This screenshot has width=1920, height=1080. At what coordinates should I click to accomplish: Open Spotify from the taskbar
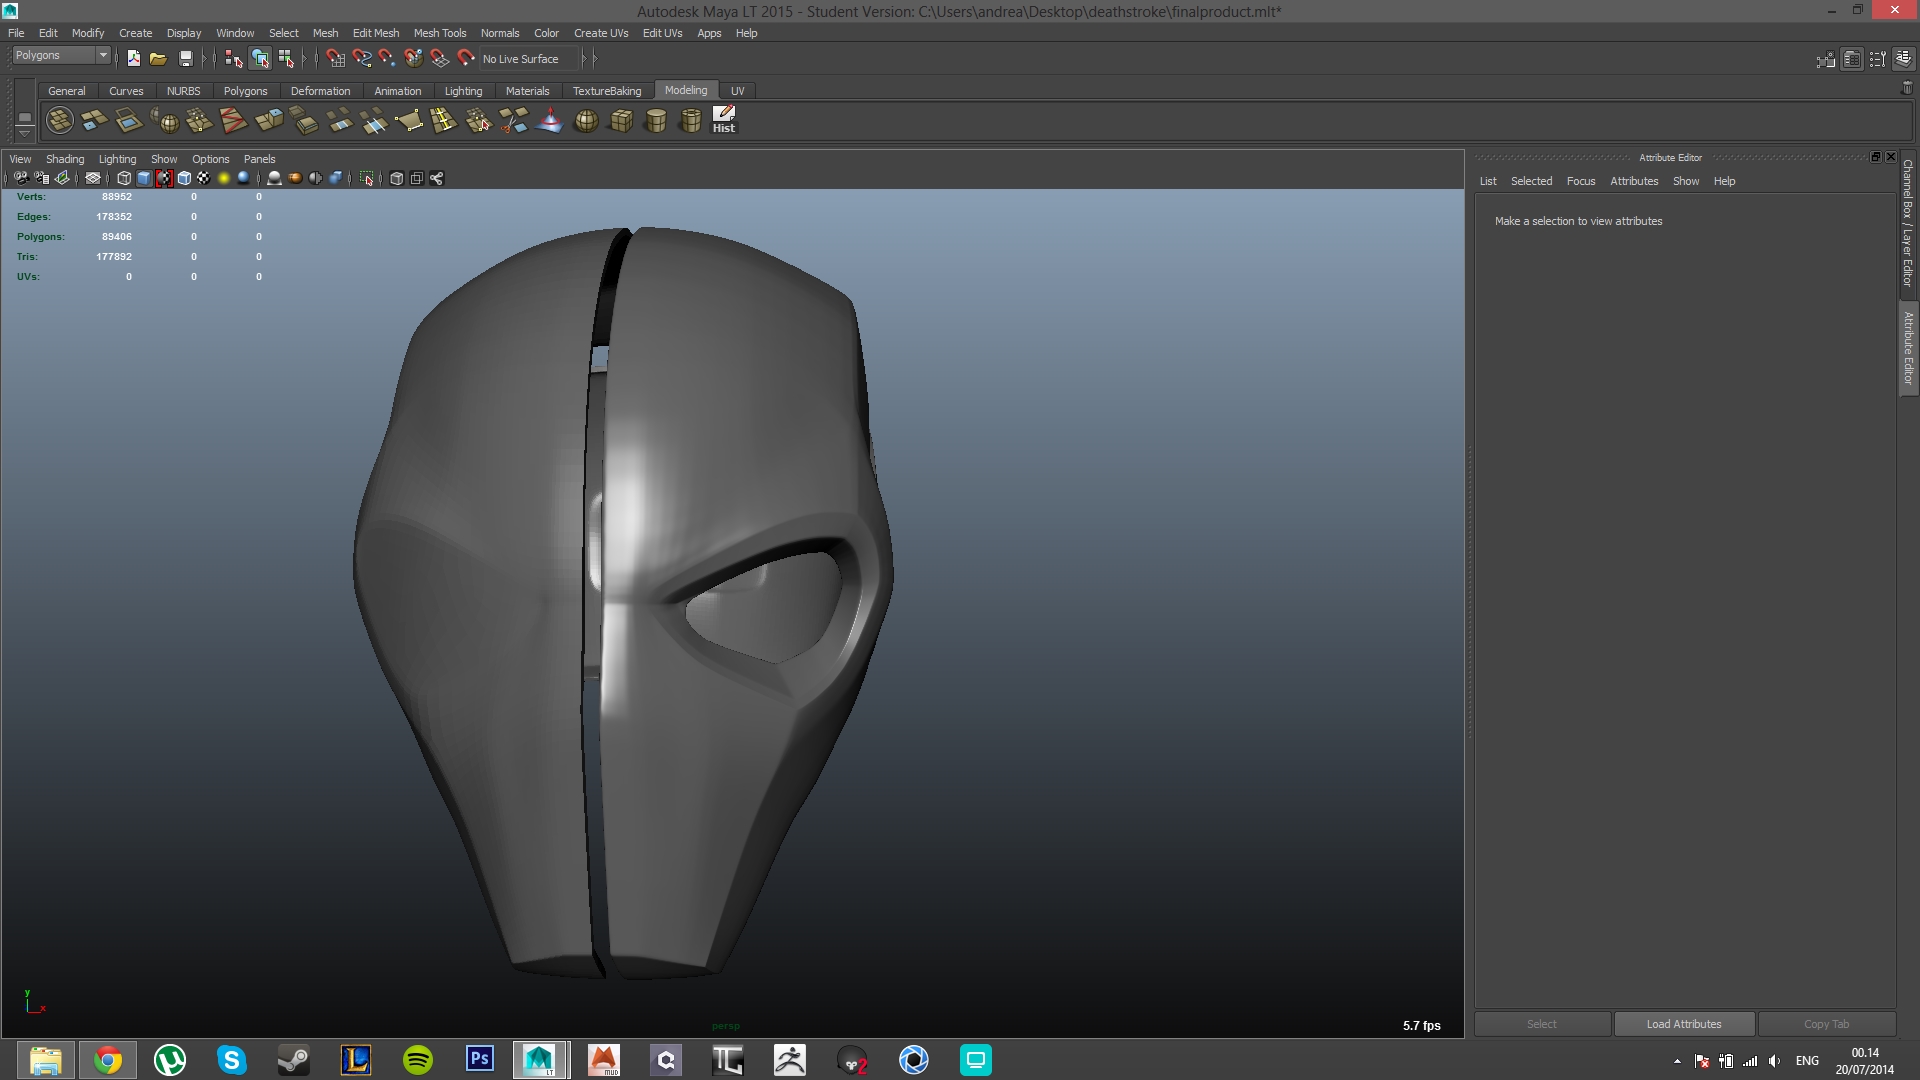[418, 1060]
